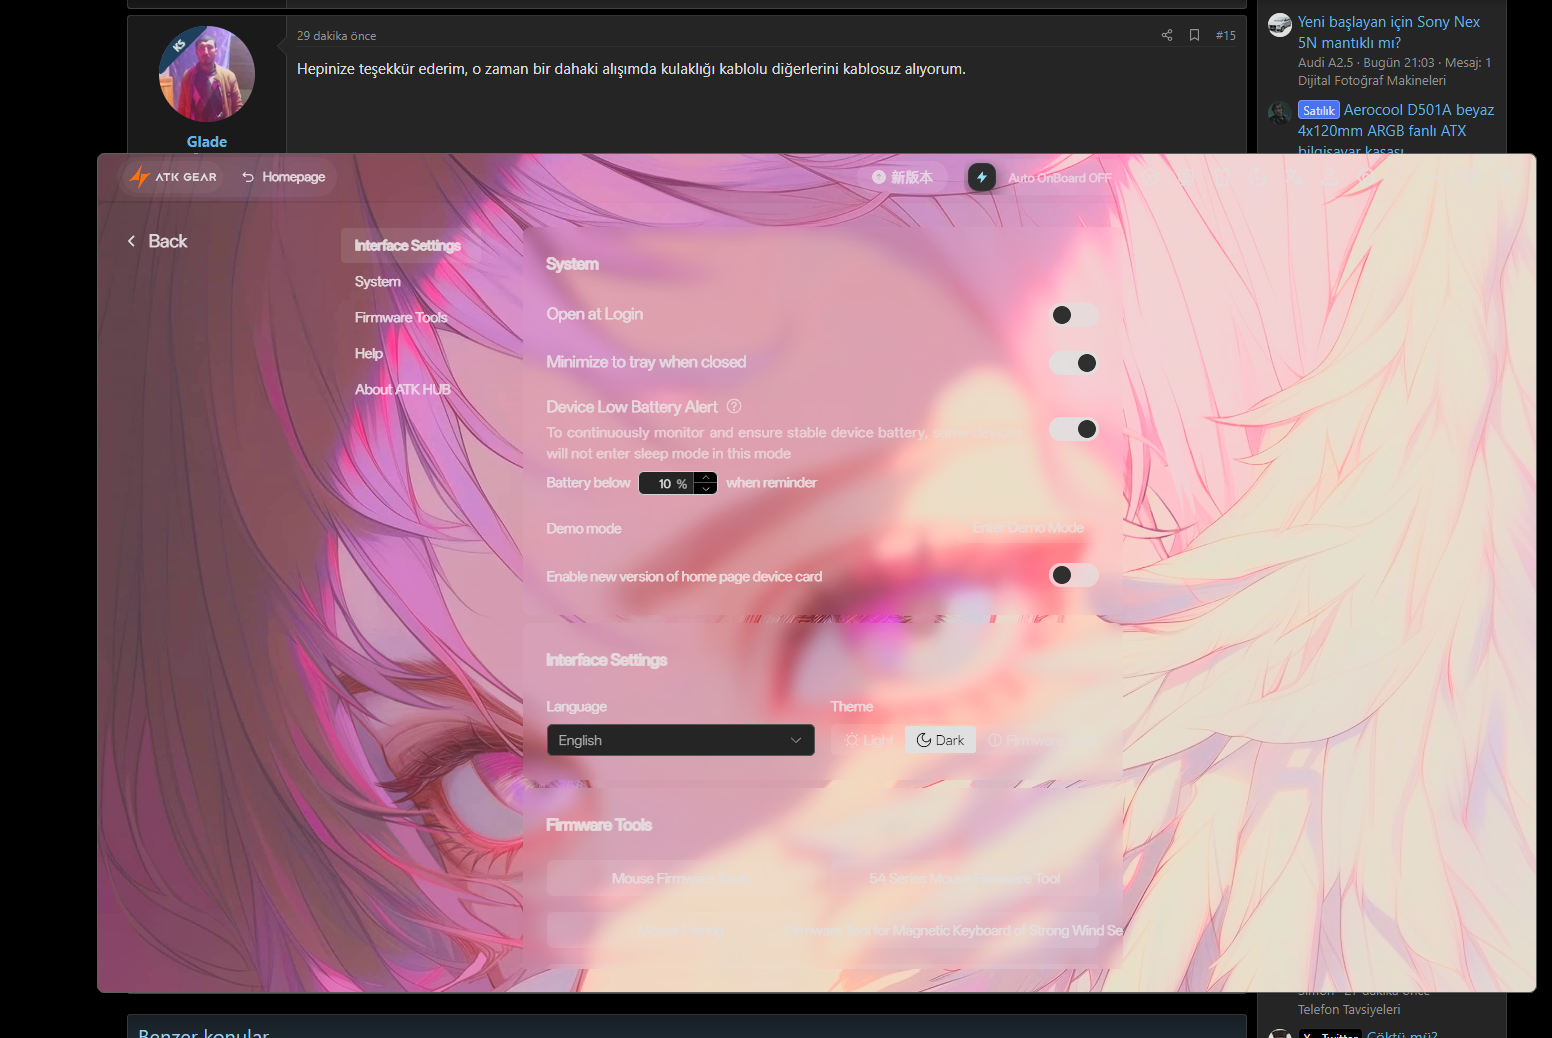Toggle Device Low Battery Alert
This screenshot has width=1552, height=1038.
click(1074, 429)
